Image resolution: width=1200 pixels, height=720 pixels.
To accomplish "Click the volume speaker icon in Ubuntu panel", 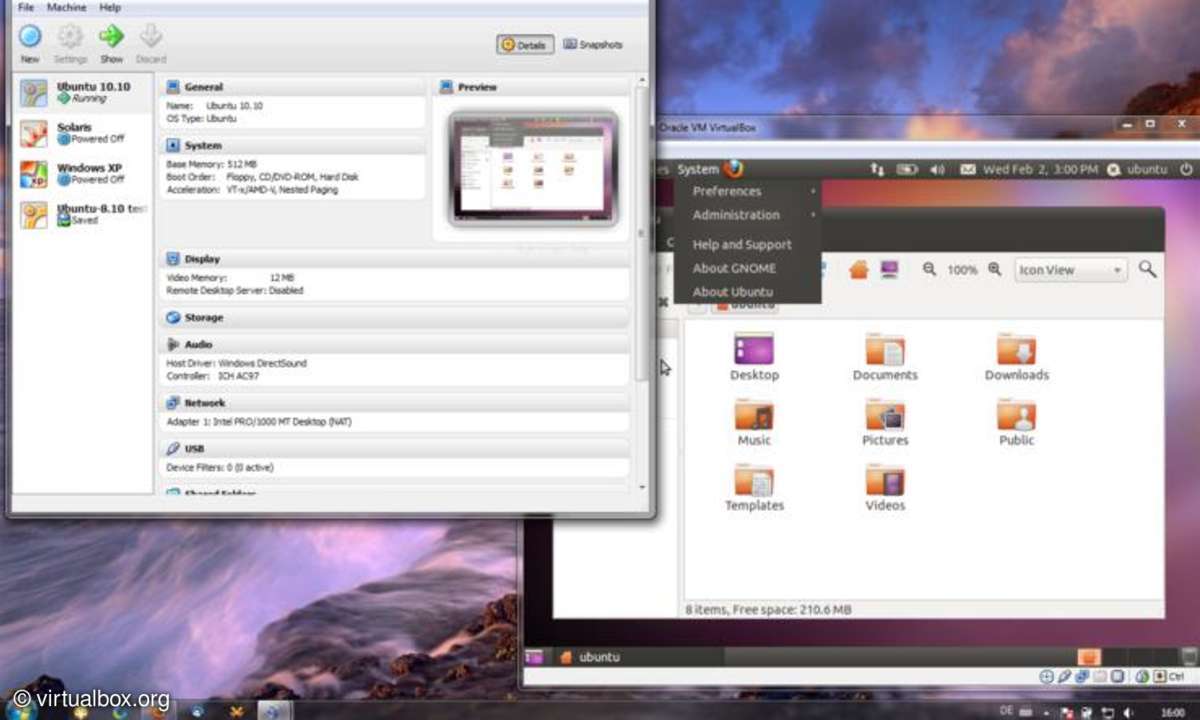I will (x=937, y=170).
